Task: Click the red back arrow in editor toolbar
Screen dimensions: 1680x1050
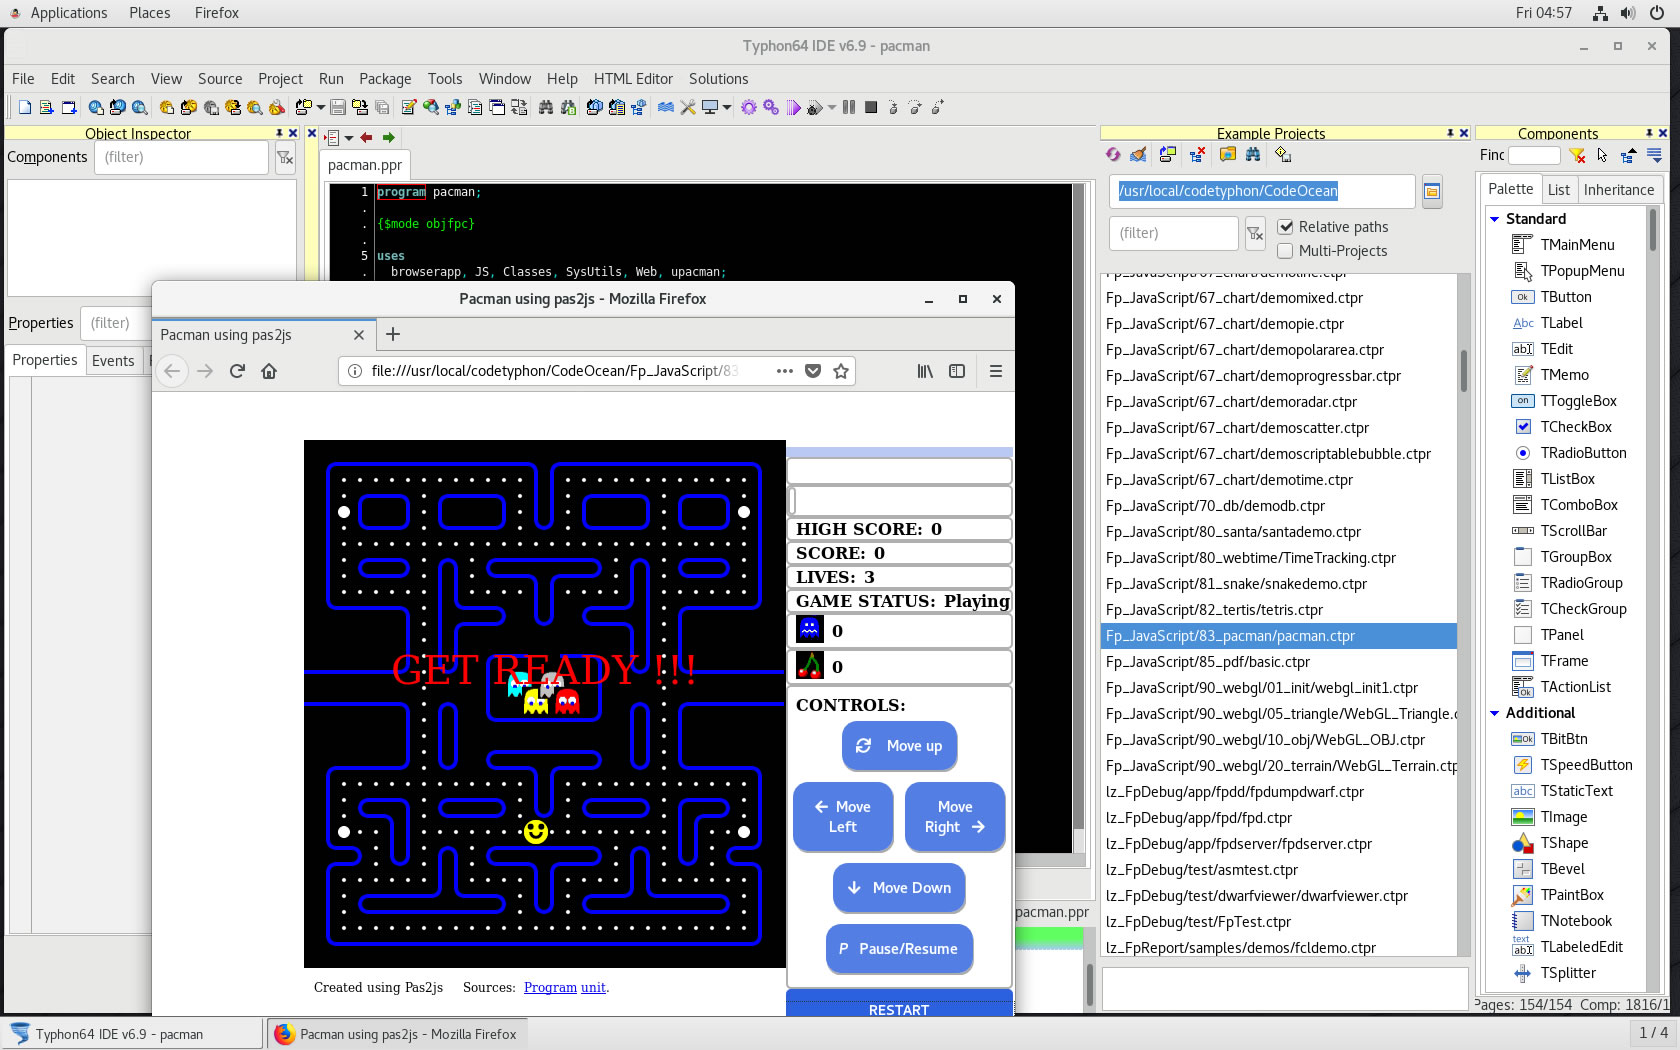Action: (366, 138)
